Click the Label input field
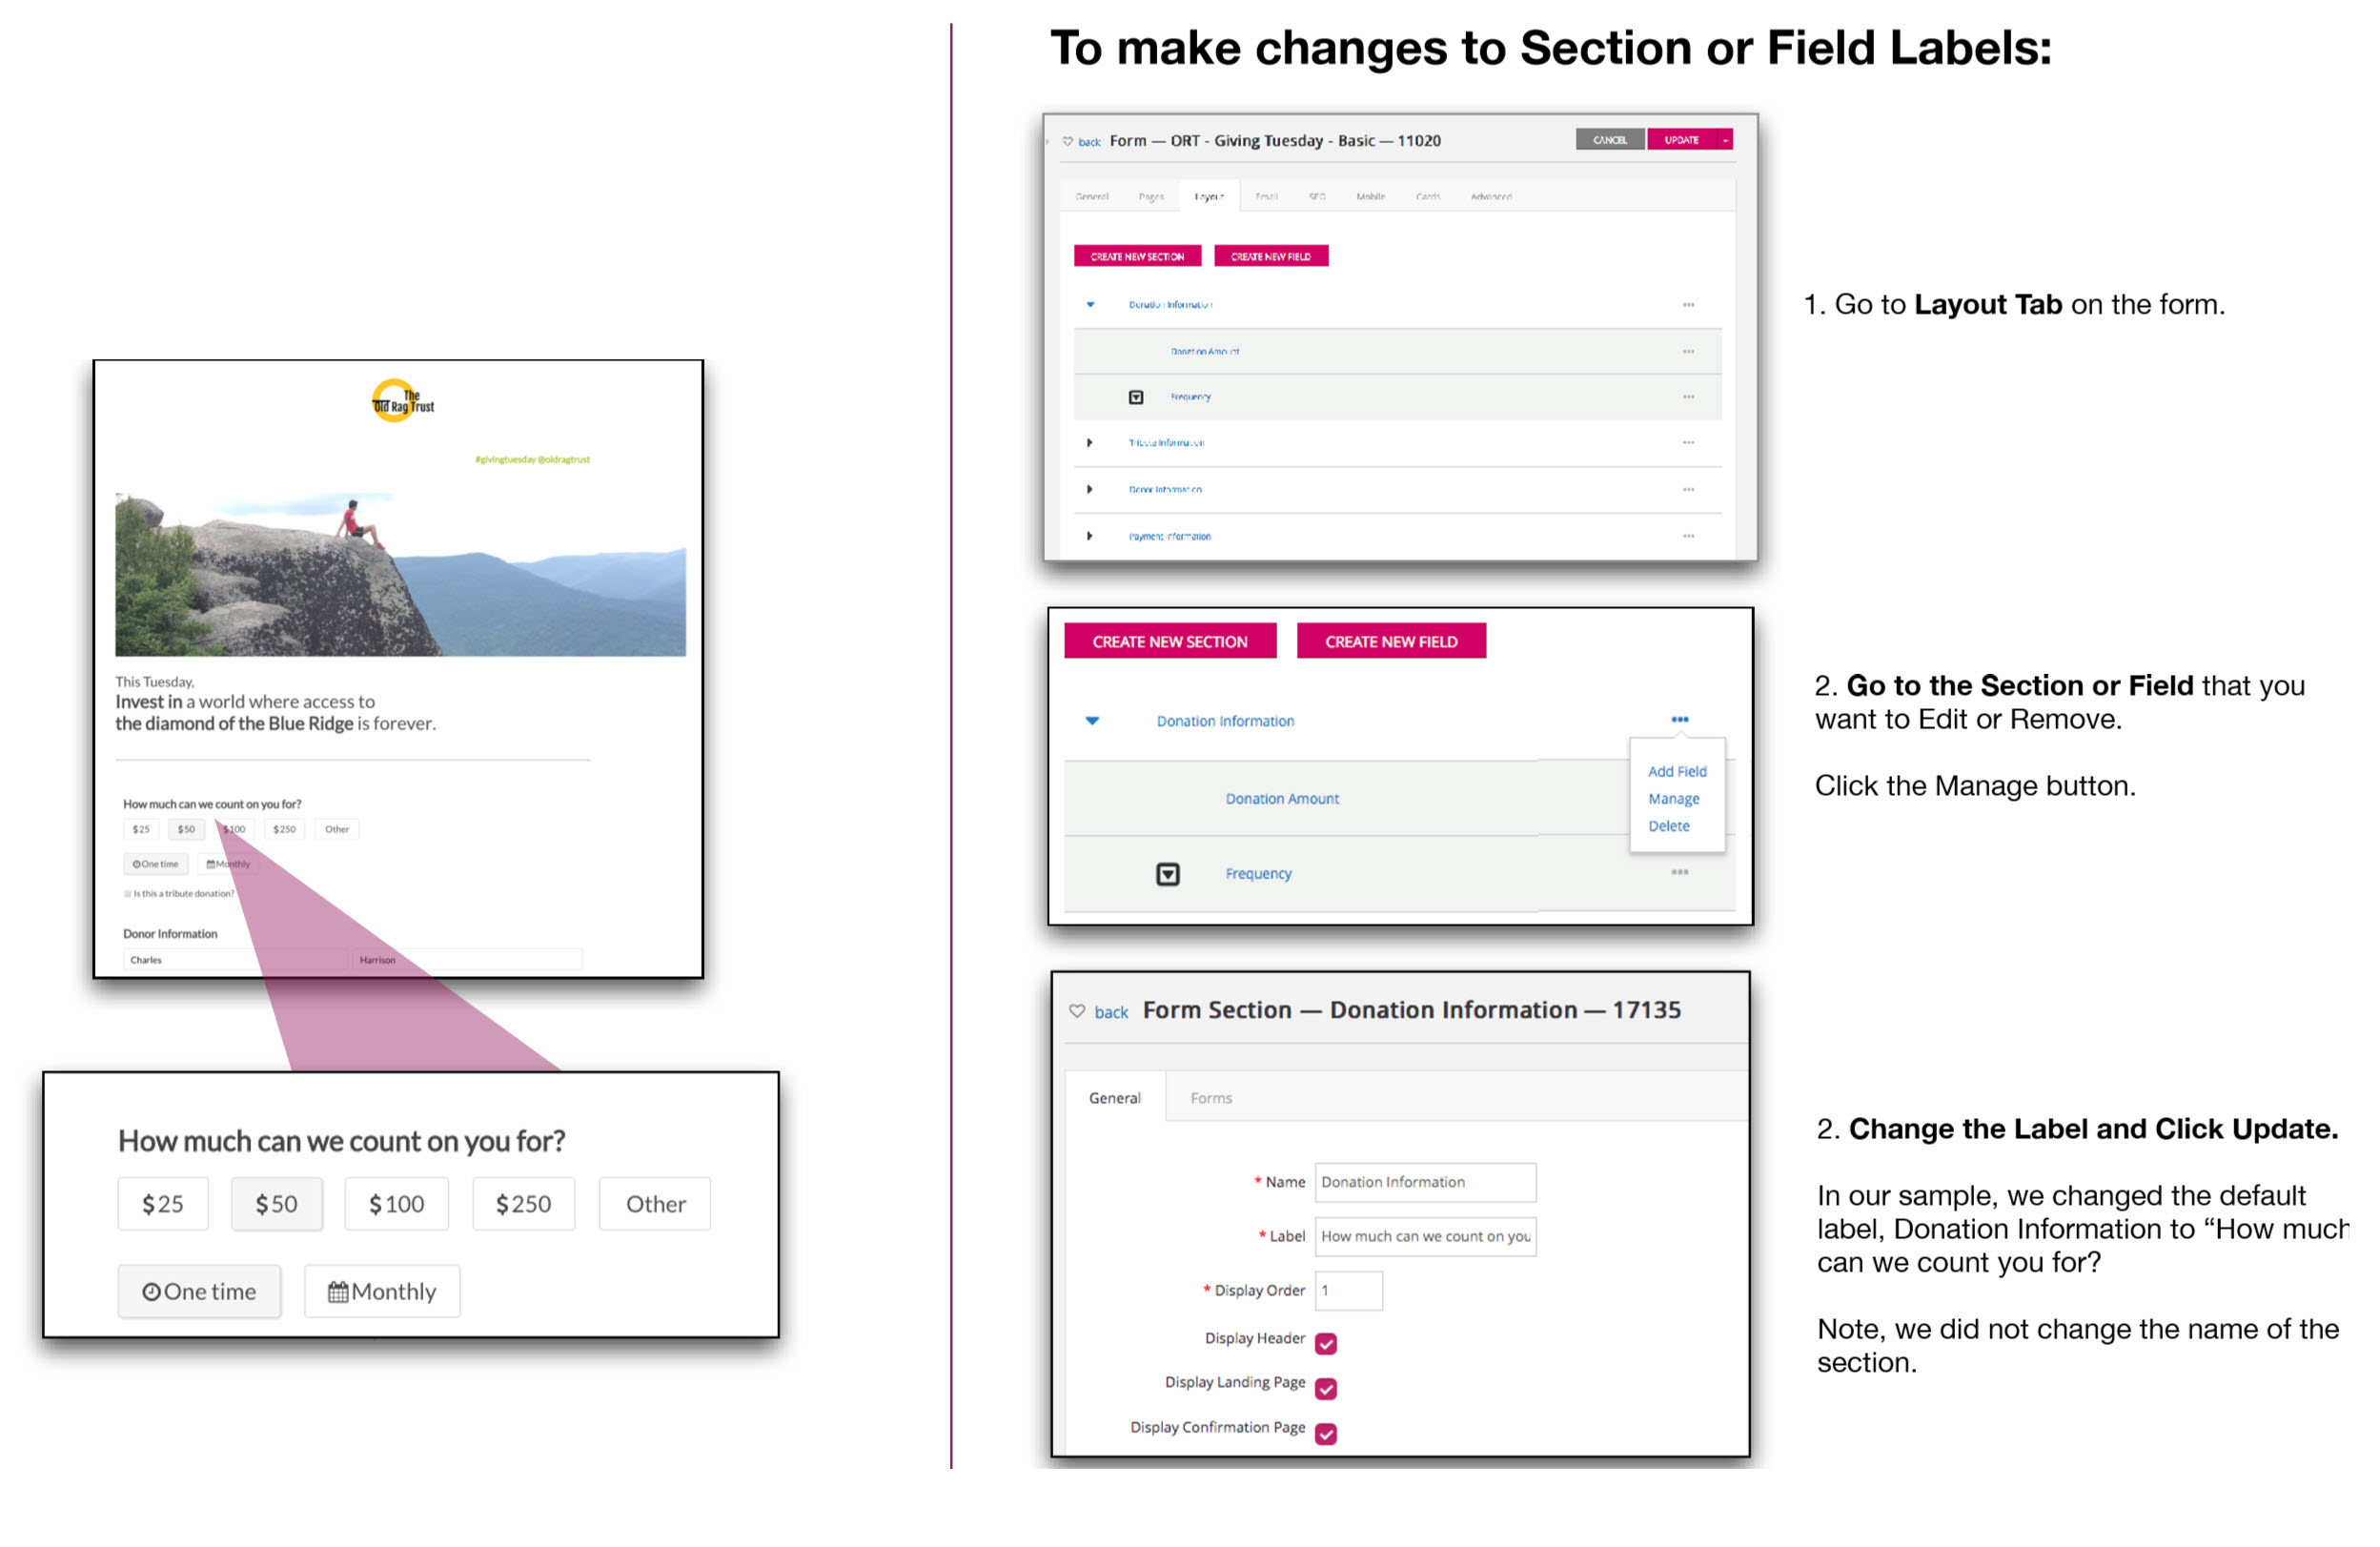 click(1425, 1236)
